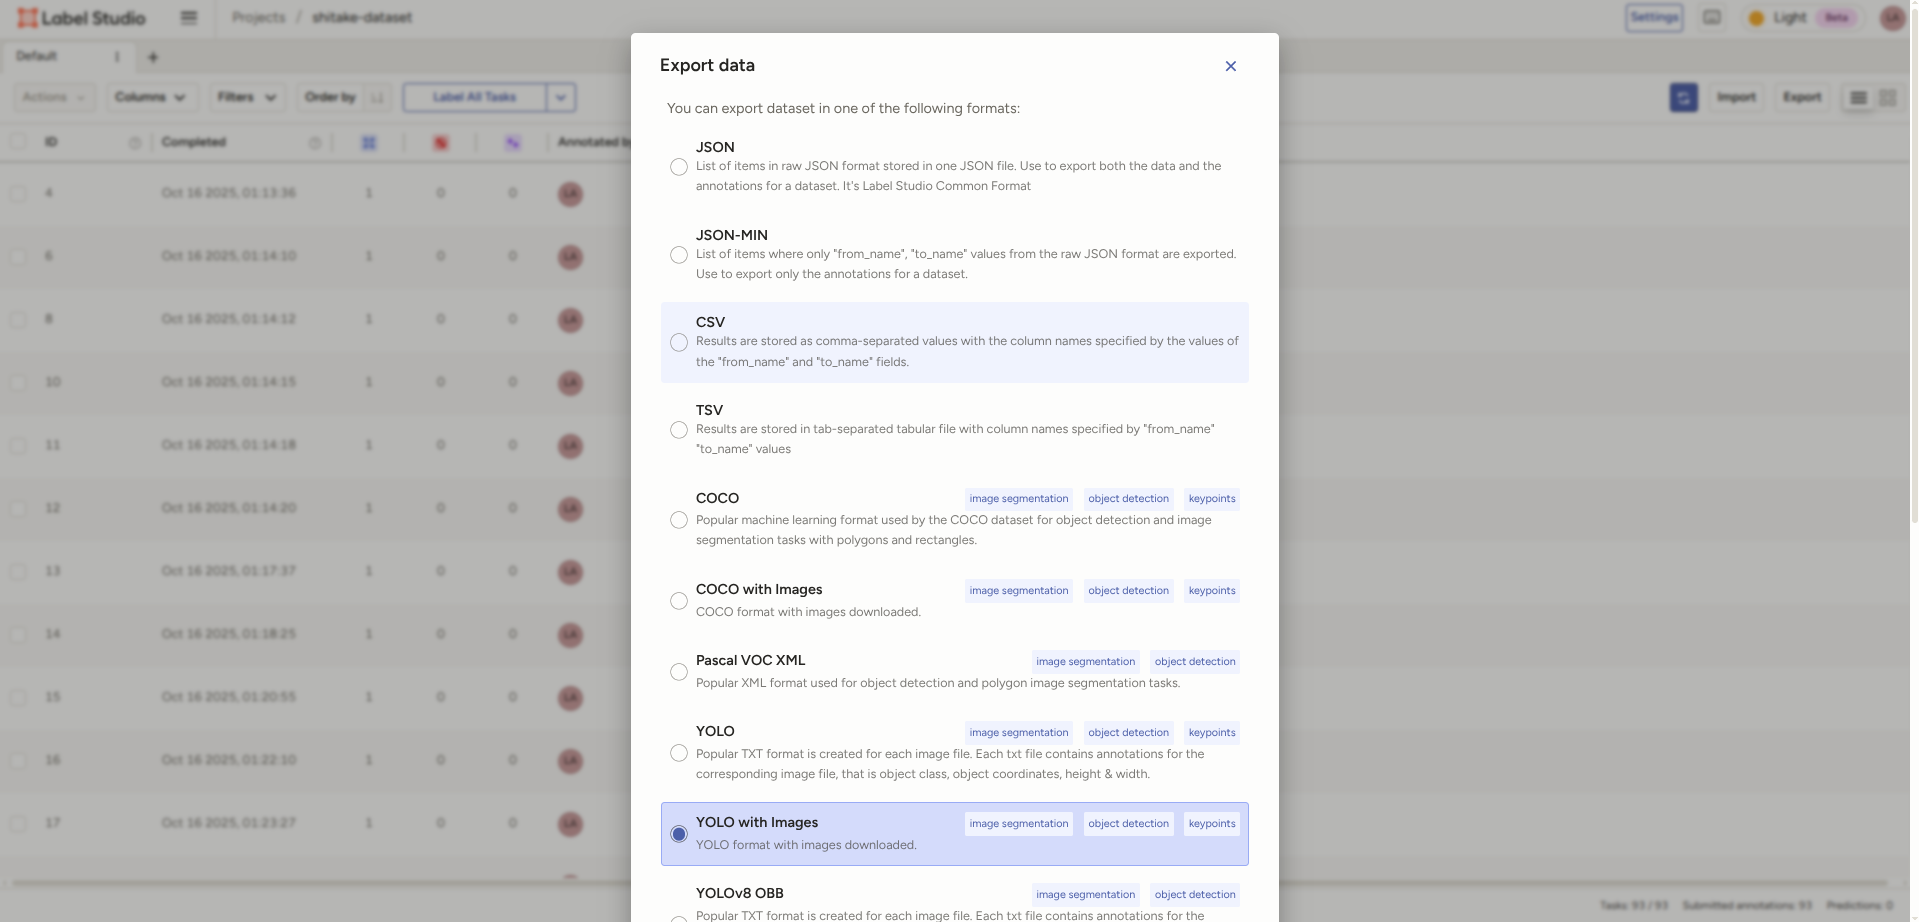The image size is (1919, 922).
Task: Choose the JSON export format
Action: point(679,167)
